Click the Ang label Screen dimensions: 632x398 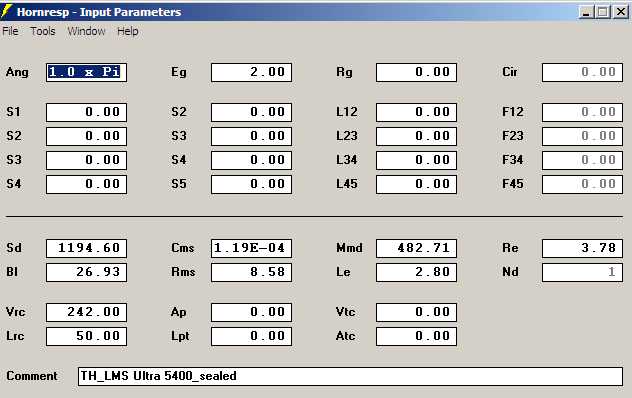click(17, 73)
